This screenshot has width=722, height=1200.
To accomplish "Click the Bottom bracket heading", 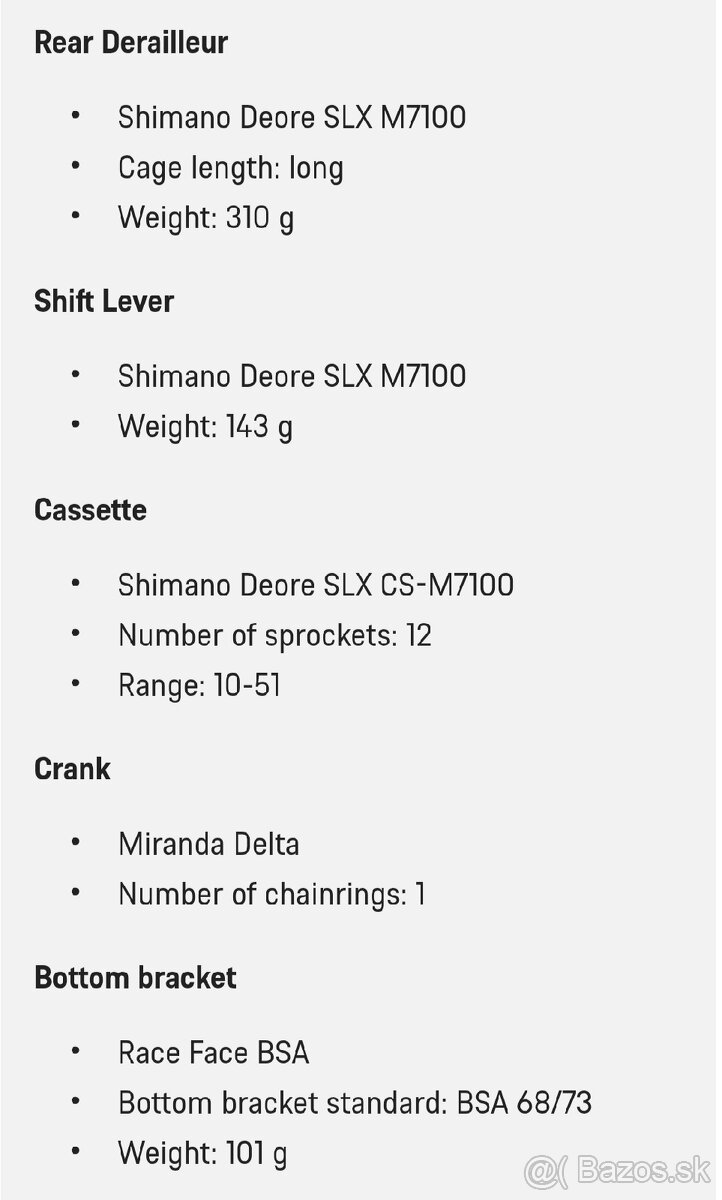I will 135,977.
